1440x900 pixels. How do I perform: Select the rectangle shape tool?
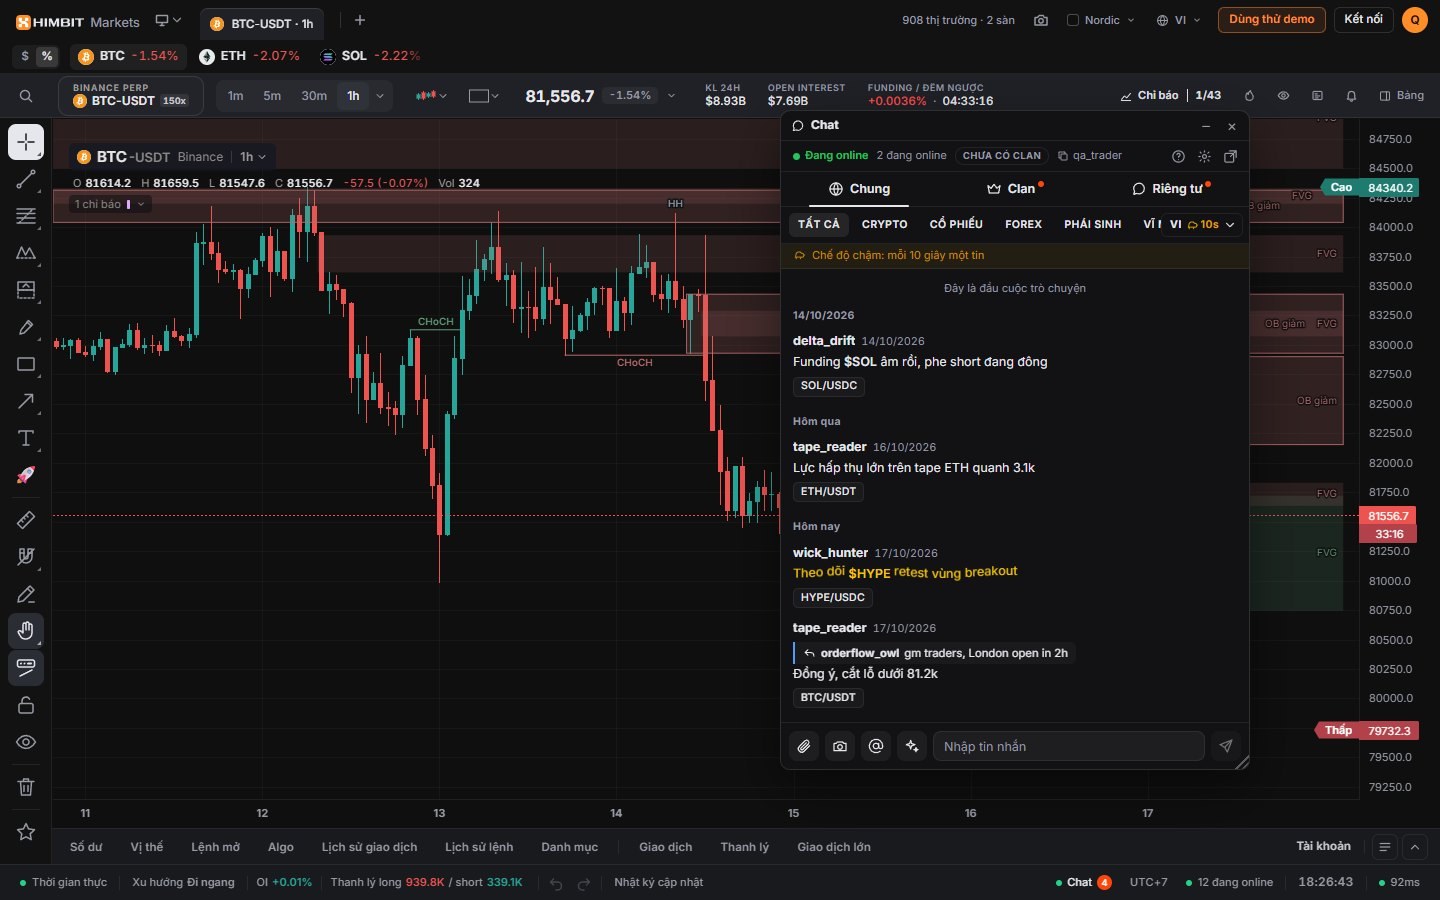click(x=26, y=365)
